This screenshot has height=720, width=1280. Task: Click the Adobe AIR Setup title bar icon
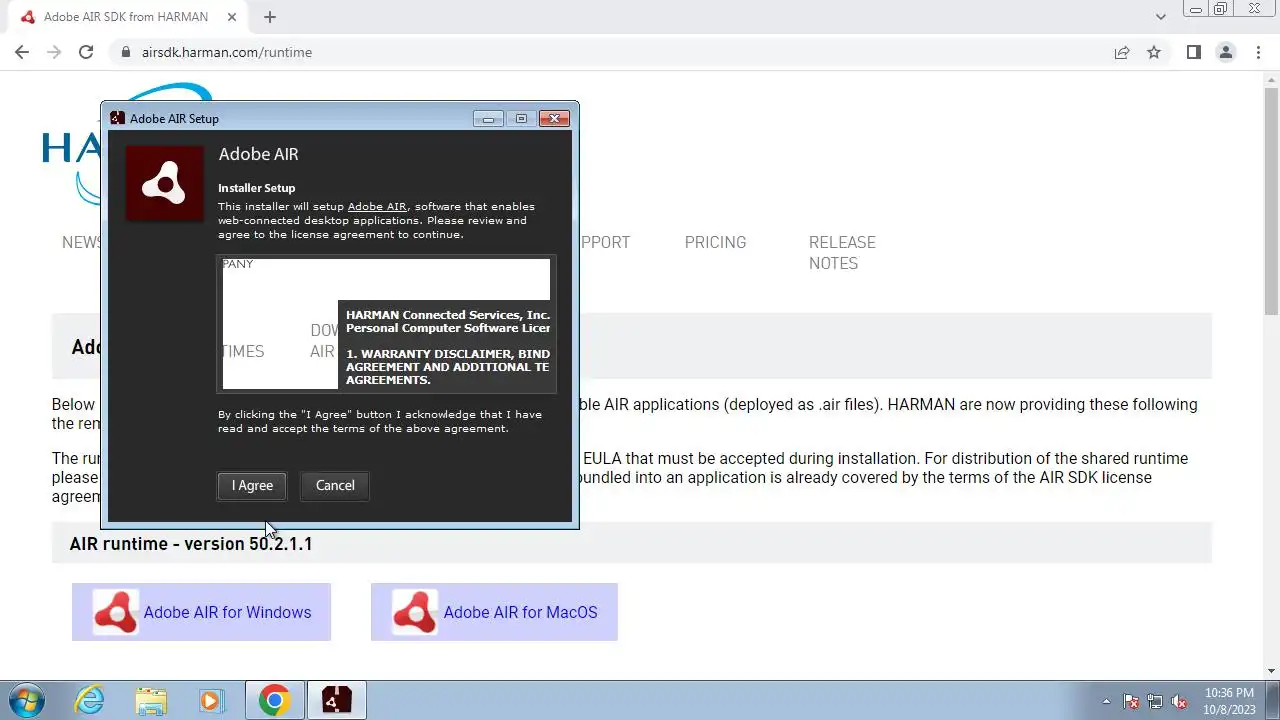[118, 118]
